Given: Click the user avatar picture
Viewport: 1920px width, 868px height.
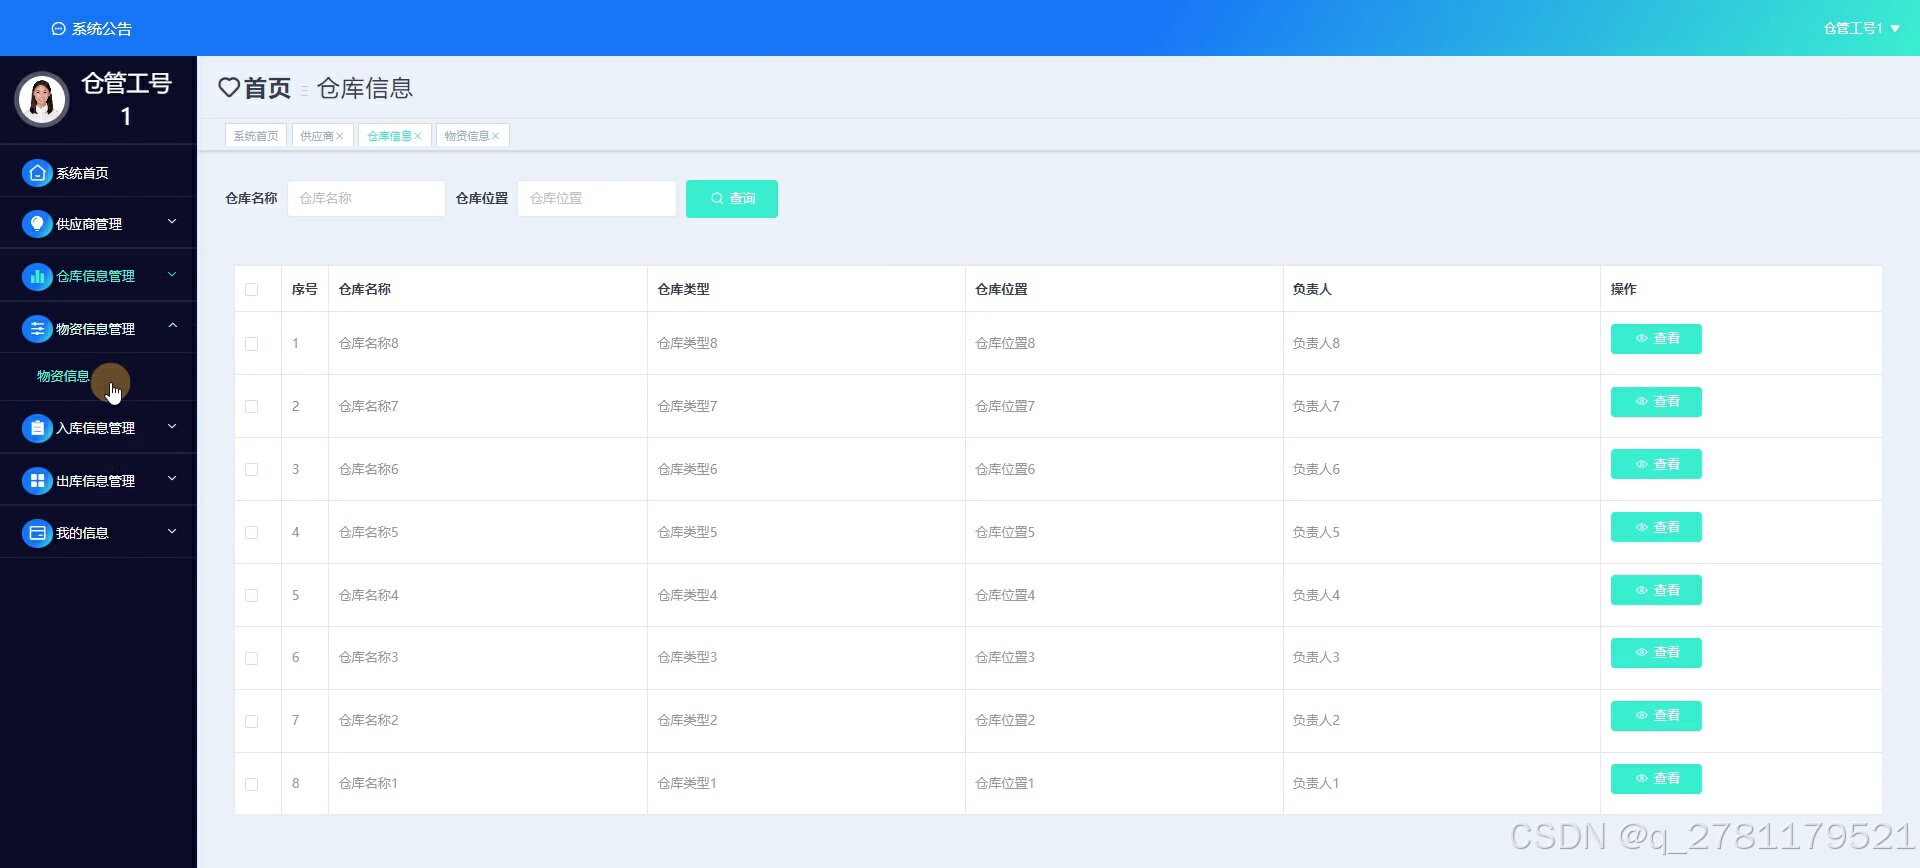Looking at the screenshot, I should [x=42, y=99].
